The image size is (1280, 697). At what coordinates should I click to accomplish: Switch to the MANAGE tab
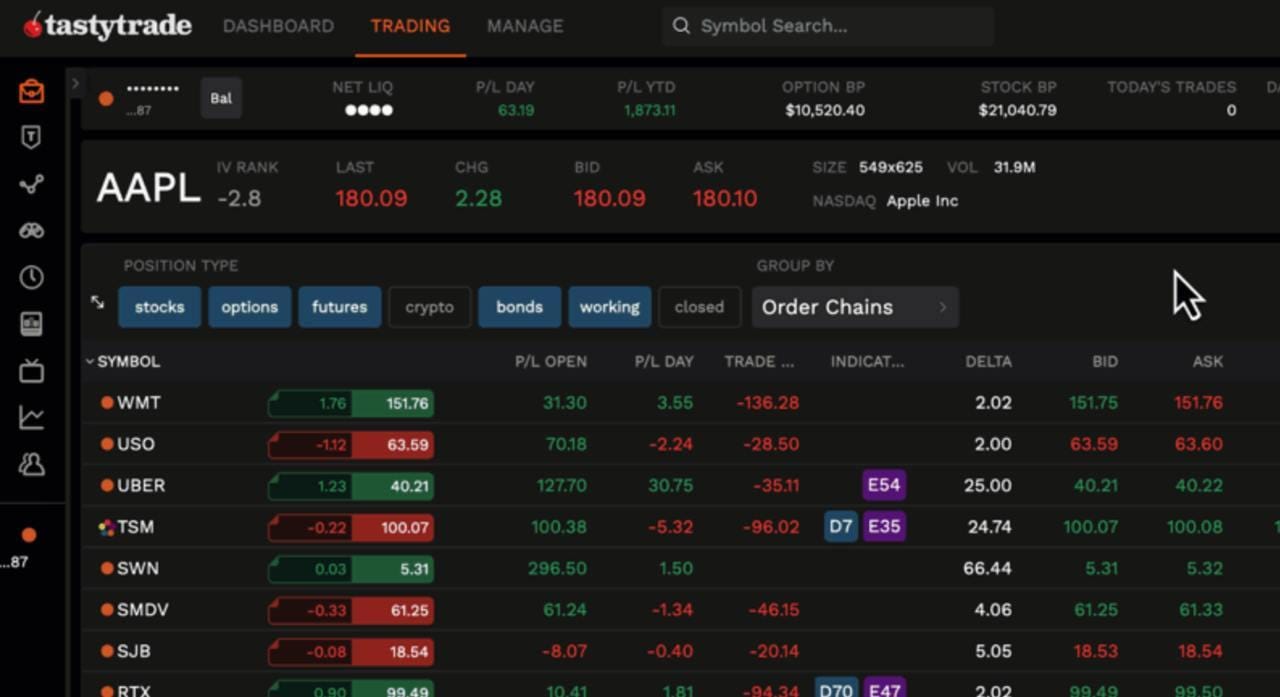point(525,26)
